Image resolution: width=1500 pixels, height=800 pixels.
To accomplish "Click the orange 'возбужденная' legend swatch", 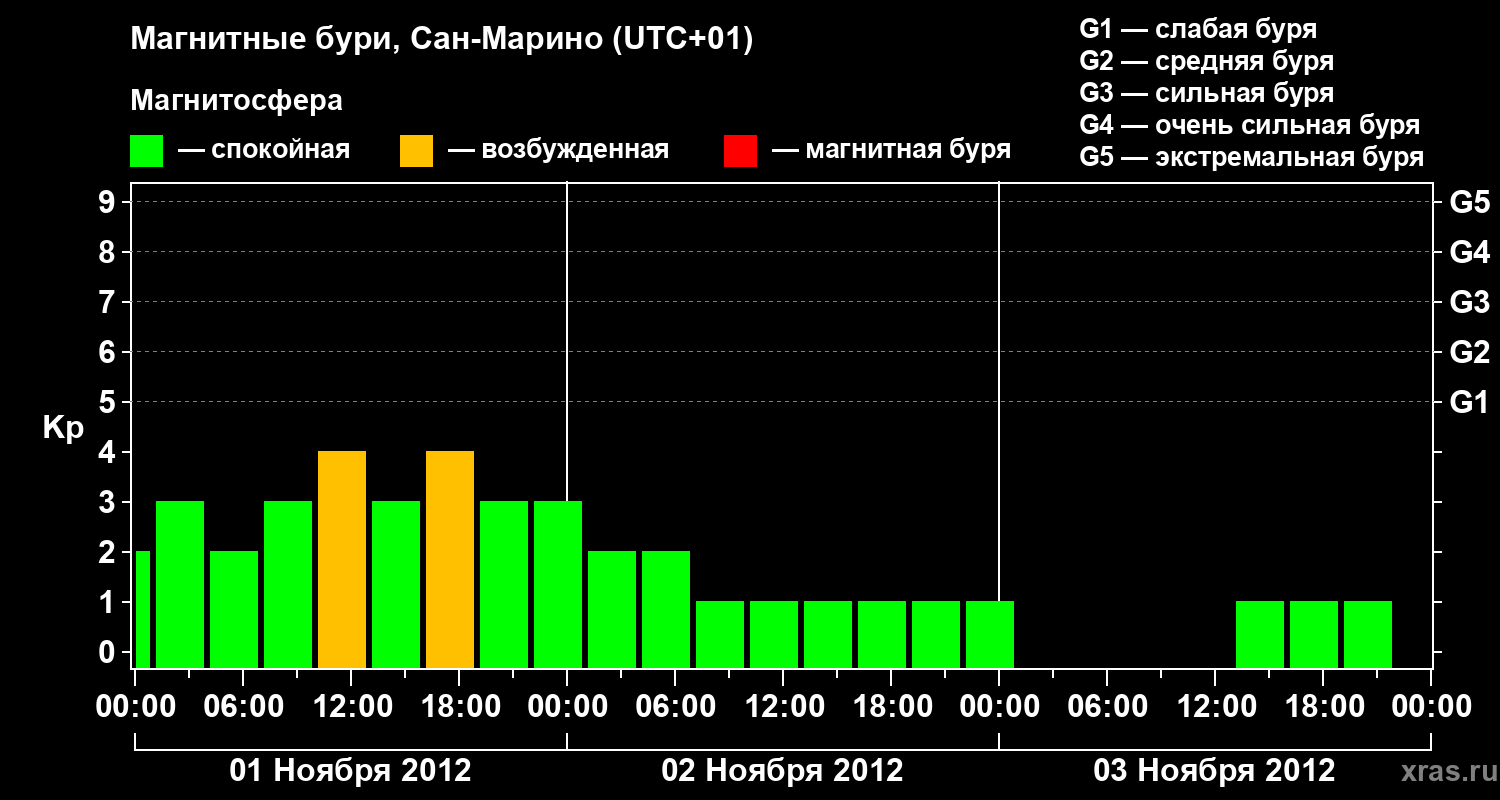I will point(417,151).
